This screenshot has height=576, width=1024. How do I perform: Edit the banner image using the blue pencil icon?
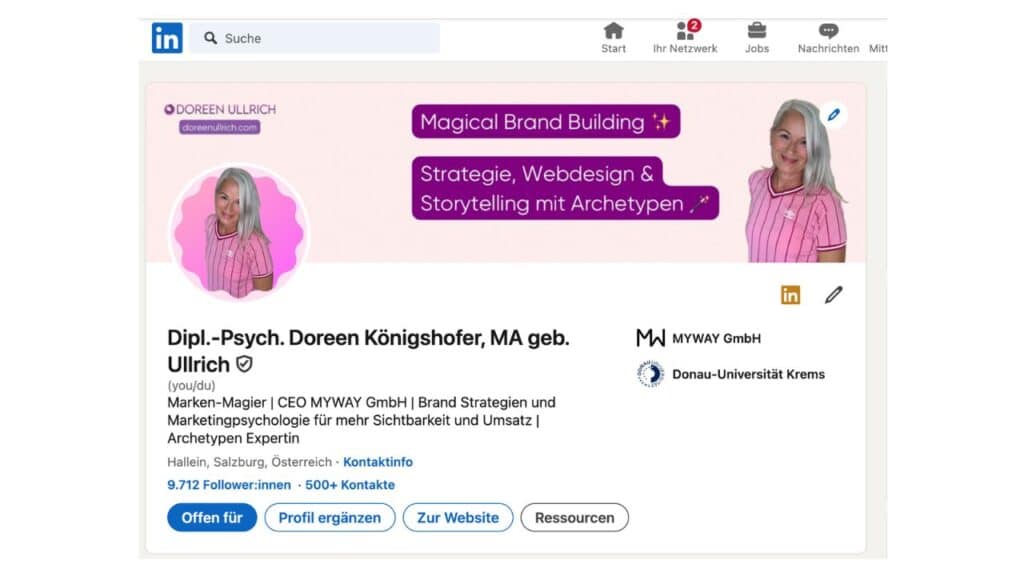(833, 115)
